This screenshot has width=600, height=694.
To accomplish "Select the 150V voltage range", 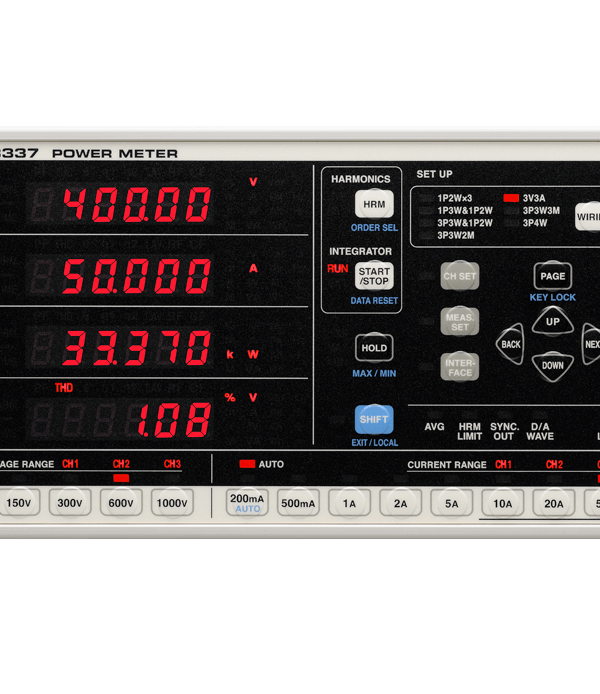I will coord(19,503).
